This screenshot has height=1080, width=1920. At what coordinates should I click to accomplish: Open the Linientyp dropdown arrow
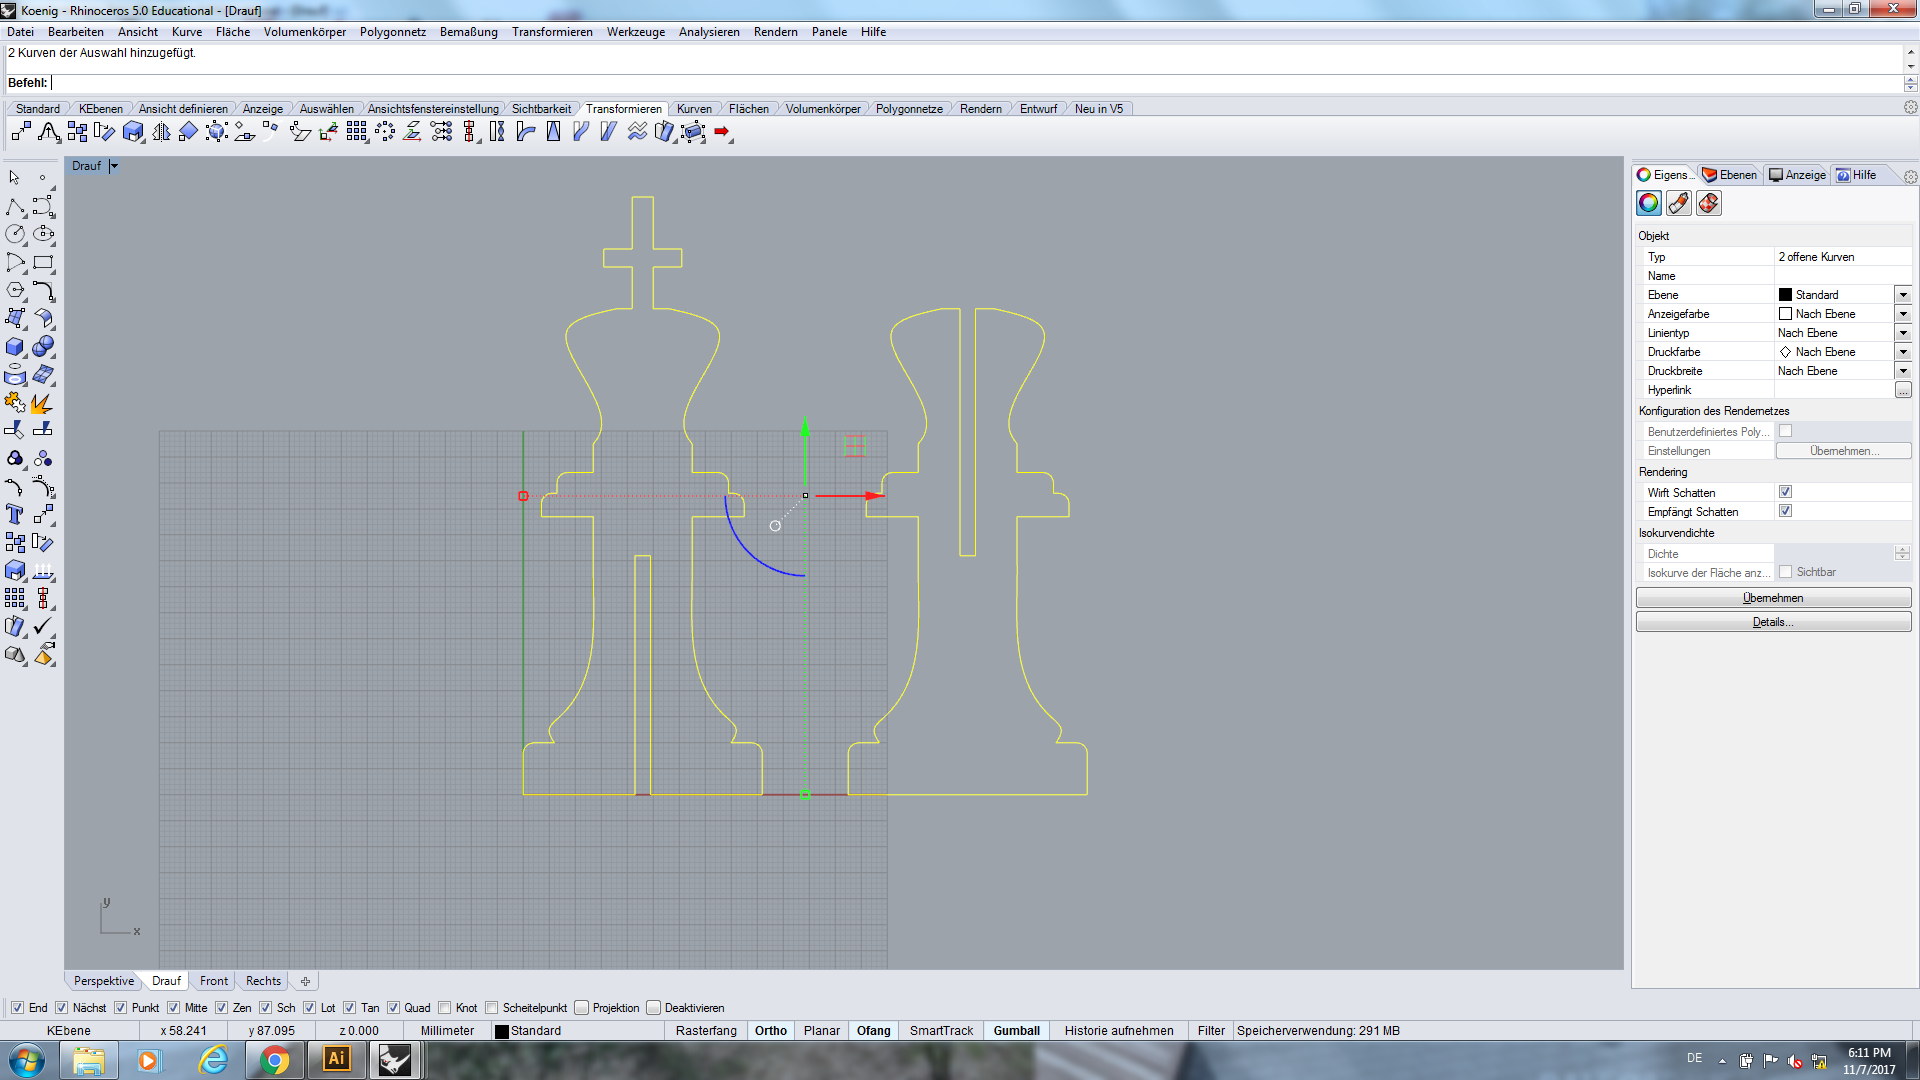tap(1902, 333)
